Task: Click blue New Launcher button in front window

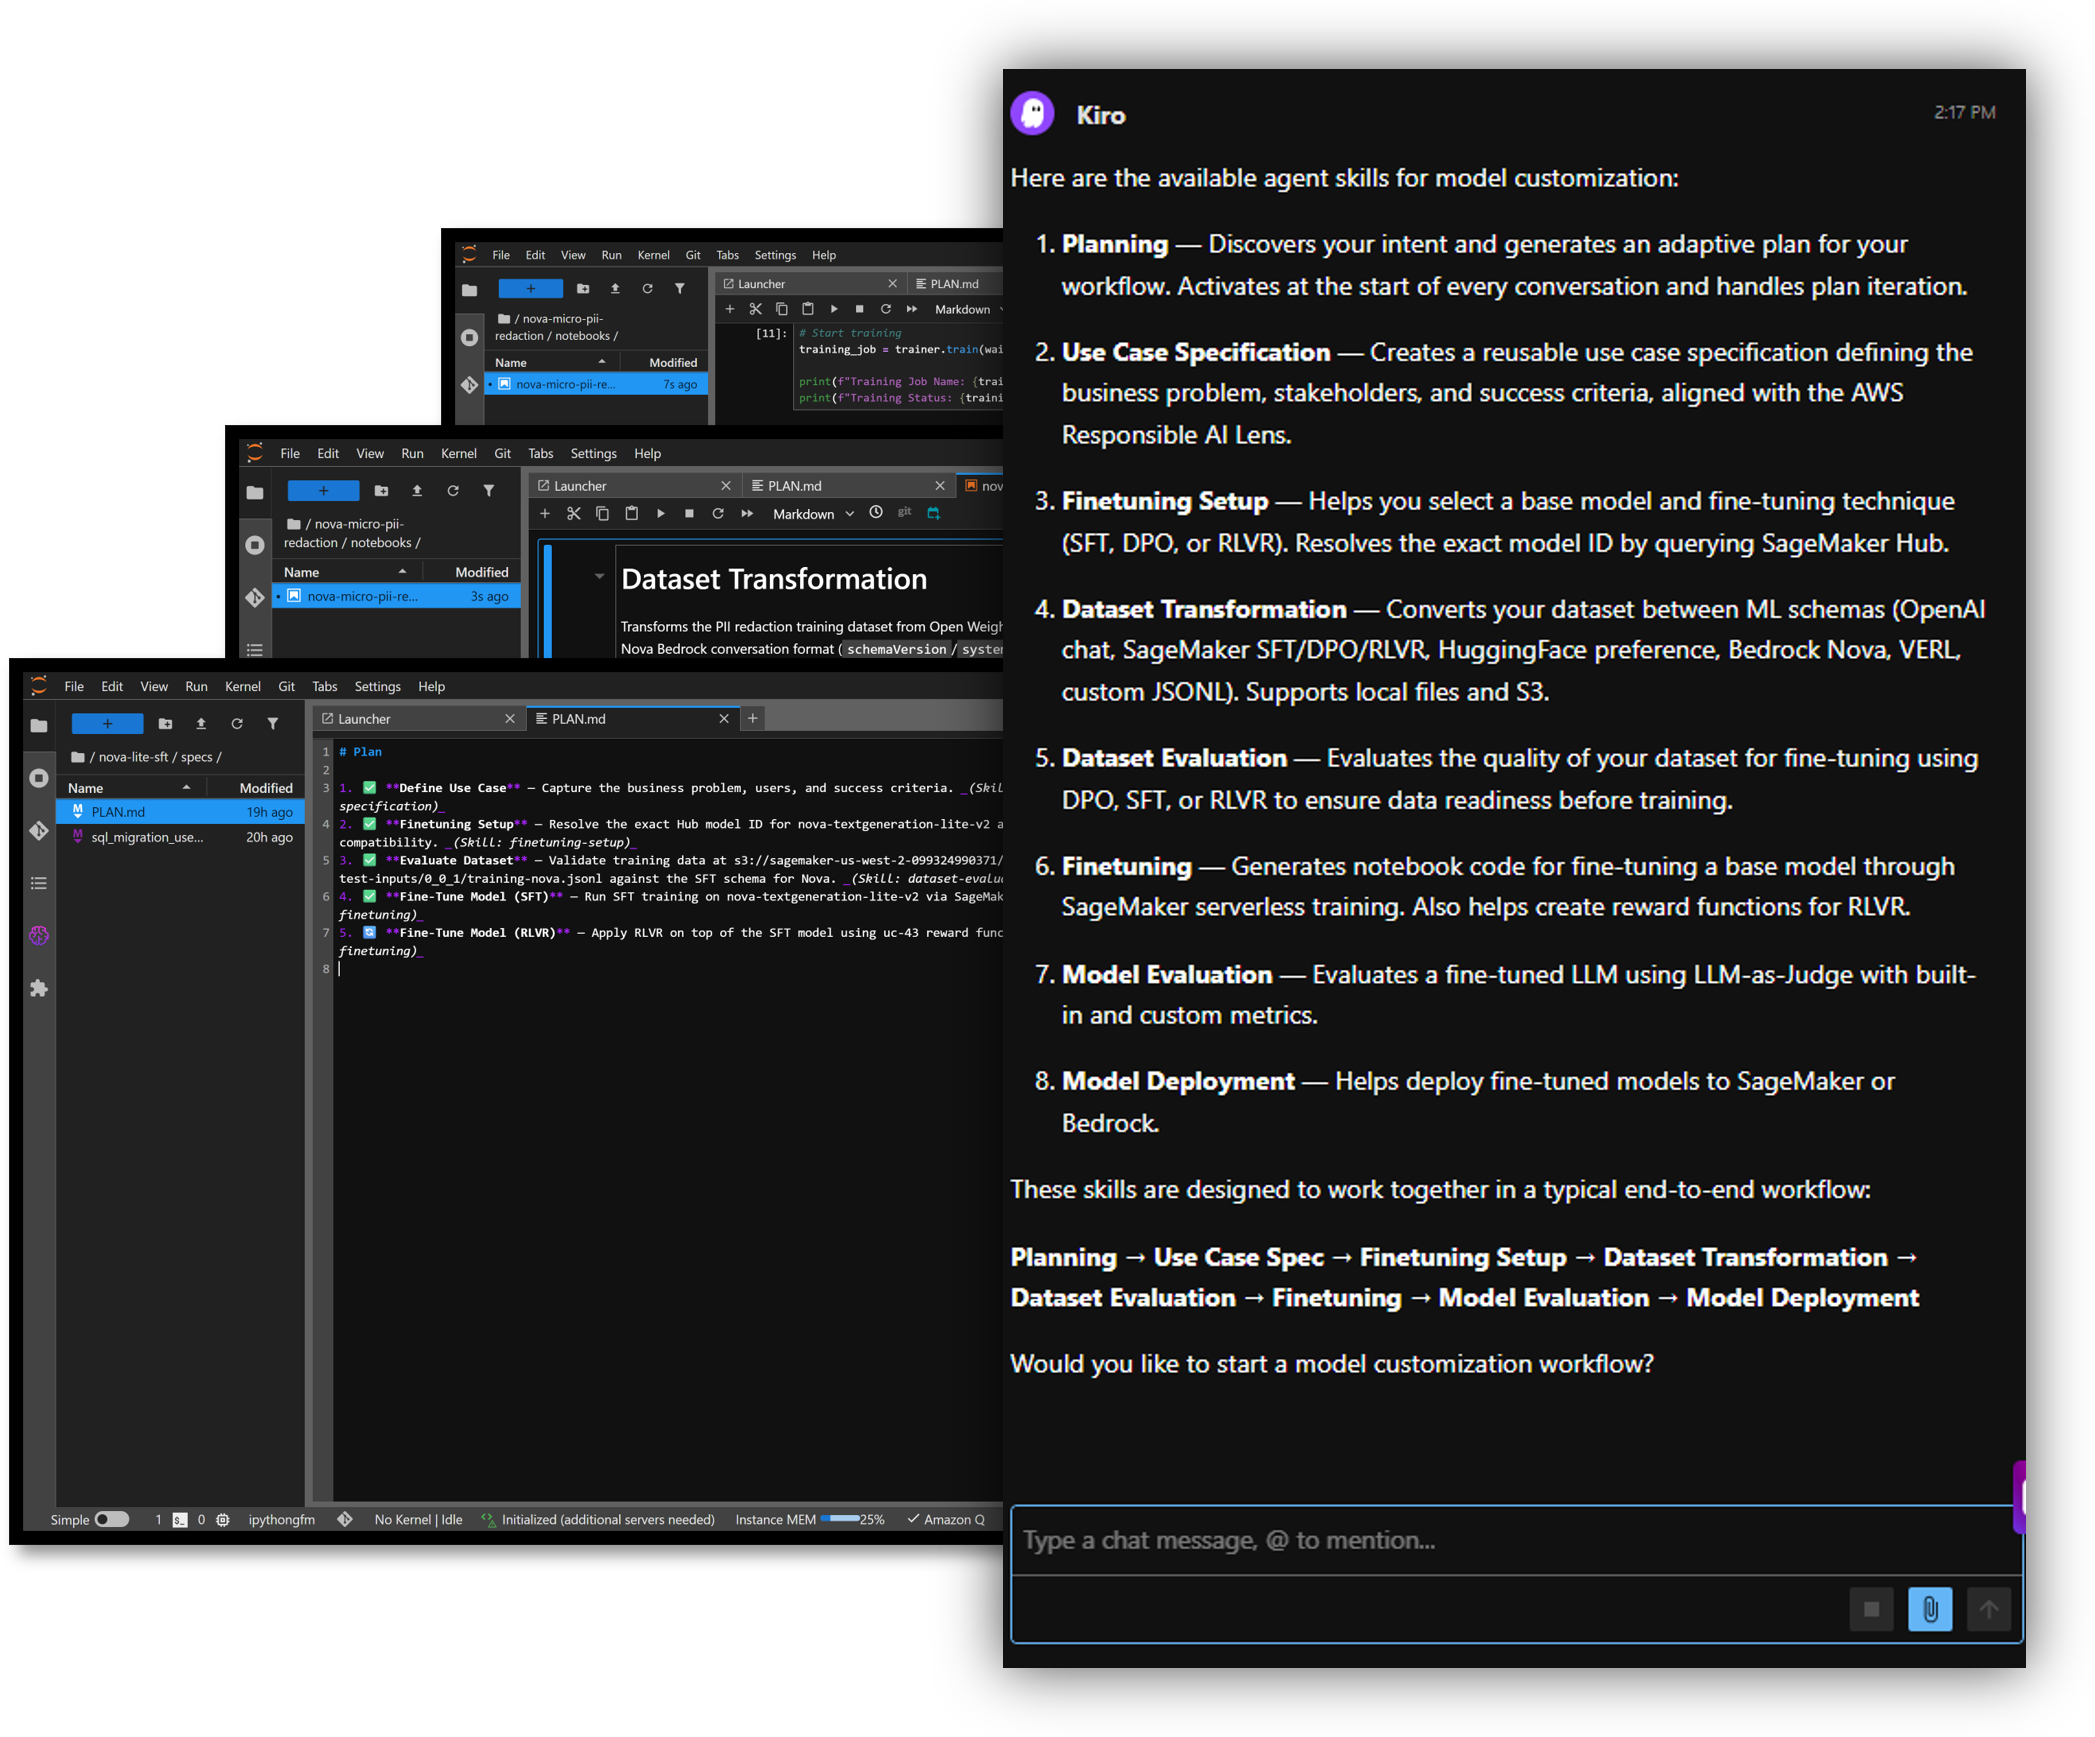Action: 107,723
